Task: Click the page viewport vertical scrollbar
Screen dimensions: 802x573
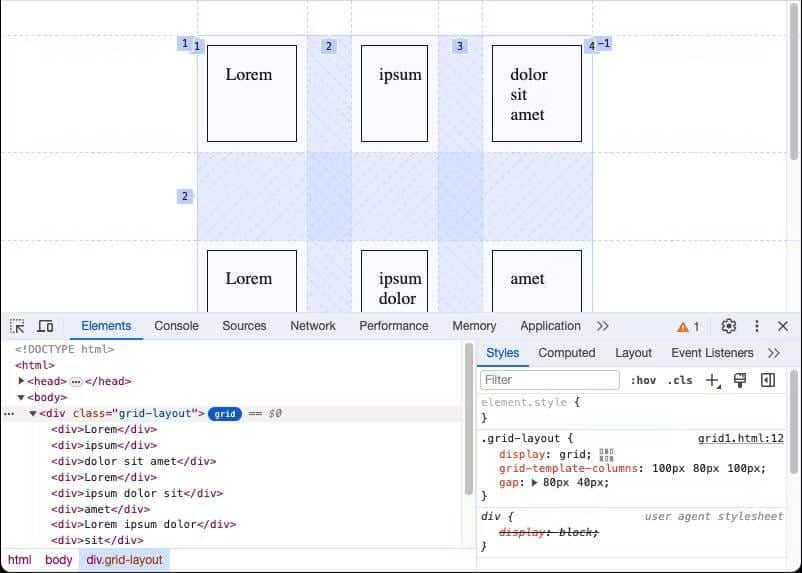Action: pos(794,82)
